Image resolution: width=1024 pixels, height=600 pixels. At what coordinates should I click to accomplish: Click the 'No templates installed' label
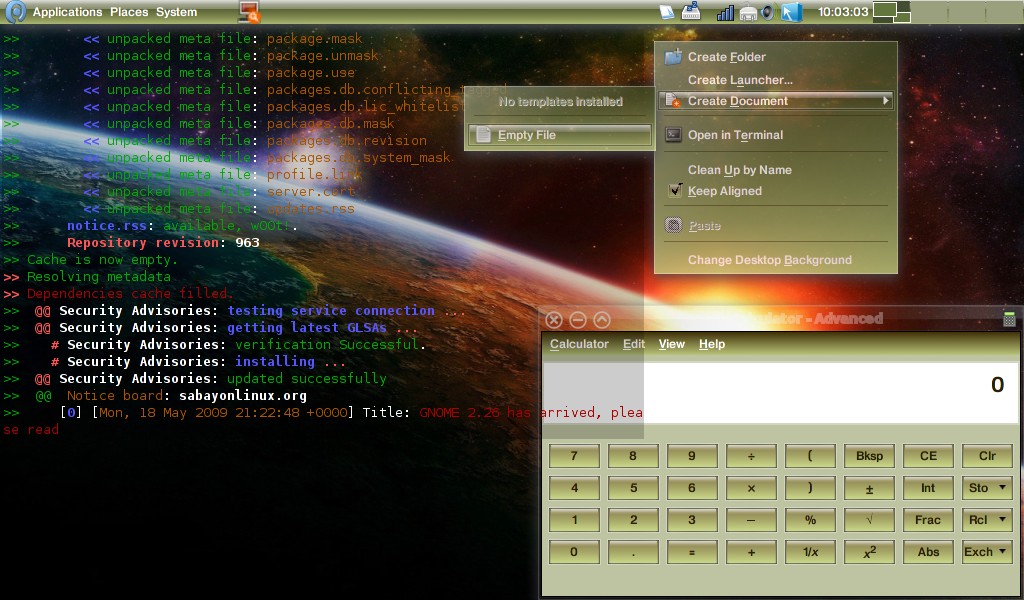click(560, 102)
